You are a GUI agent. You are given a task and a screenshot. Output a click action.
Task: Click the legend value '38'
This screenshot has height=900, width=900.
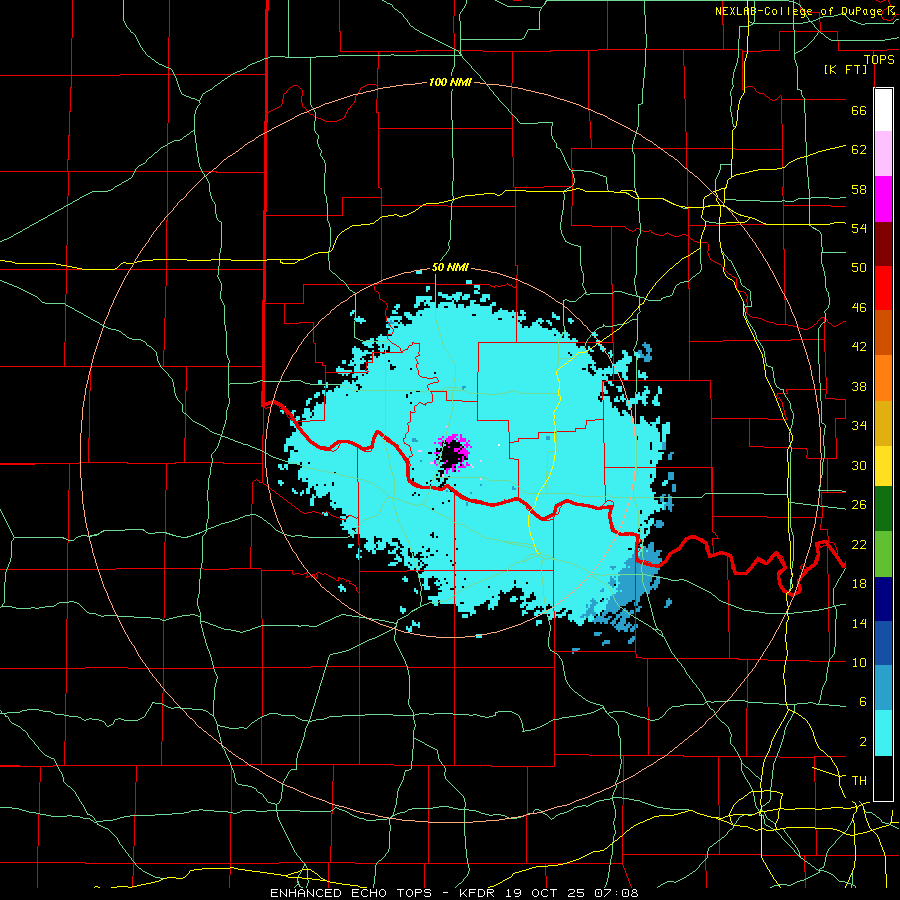859,387
